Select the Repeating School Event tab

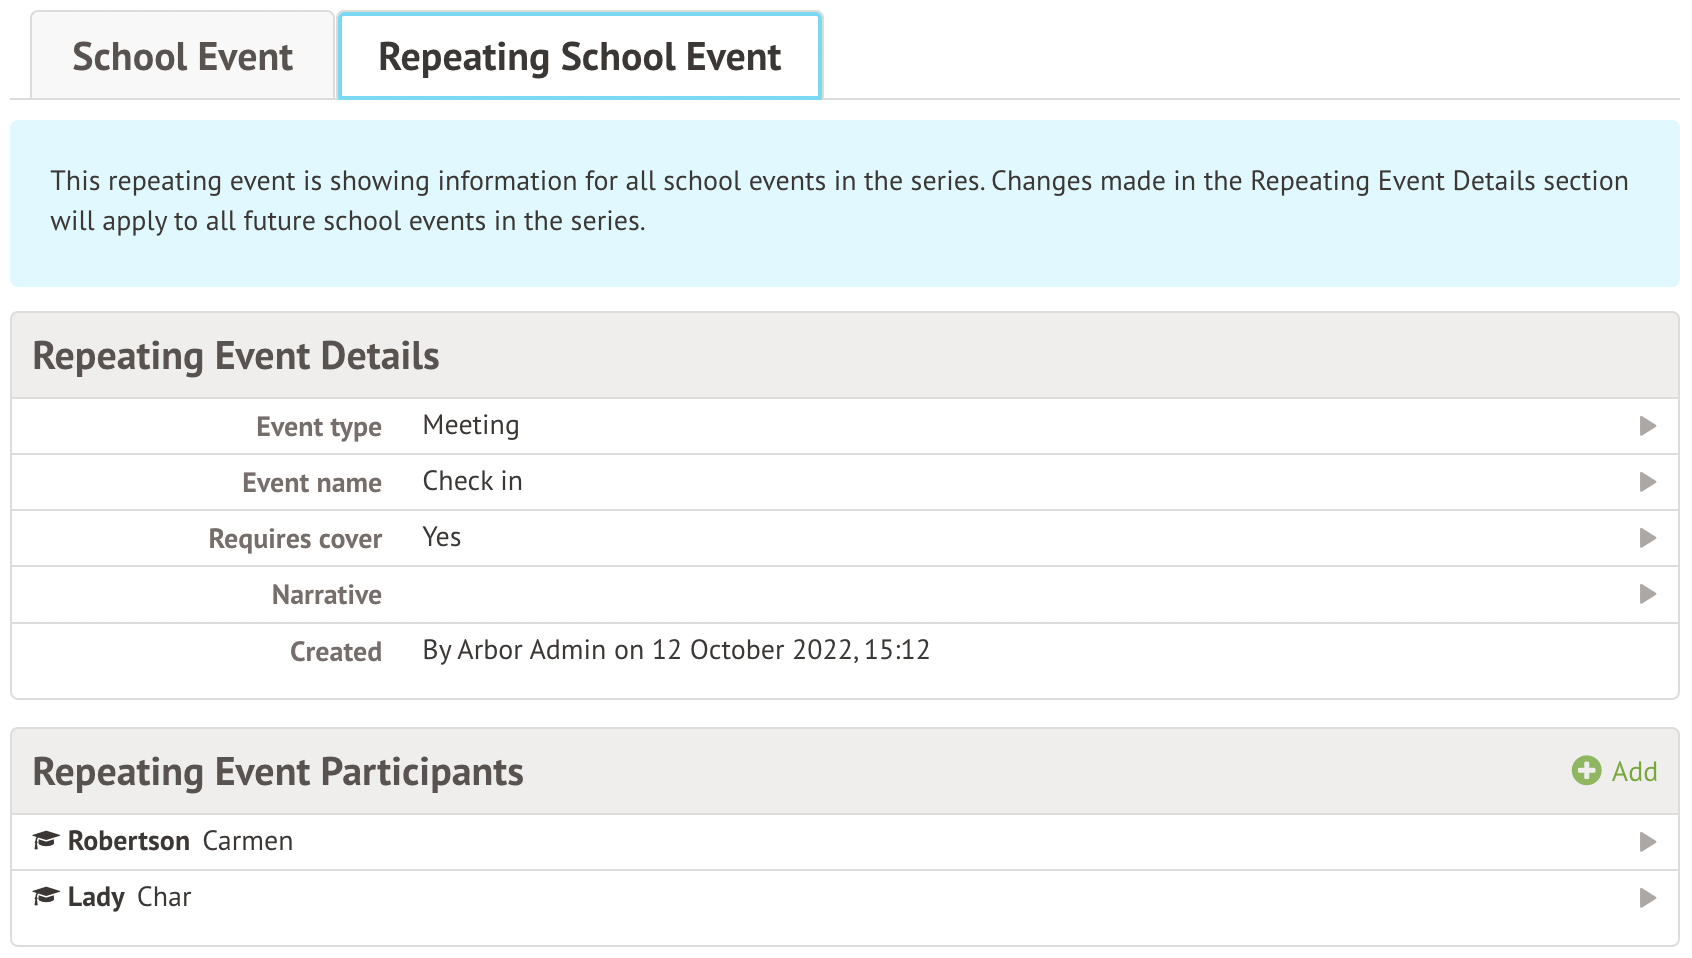(579, 57)
